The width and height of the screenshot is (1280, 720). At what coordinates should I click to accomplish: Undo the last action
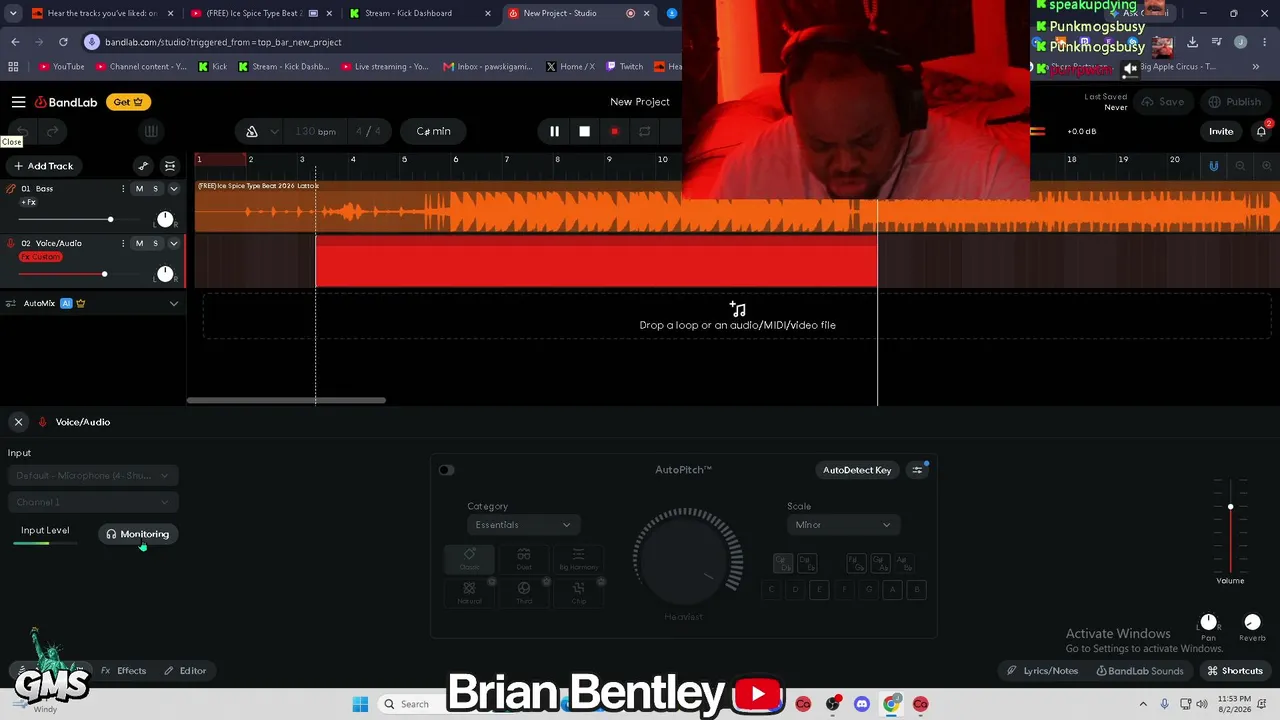(21, 131)
